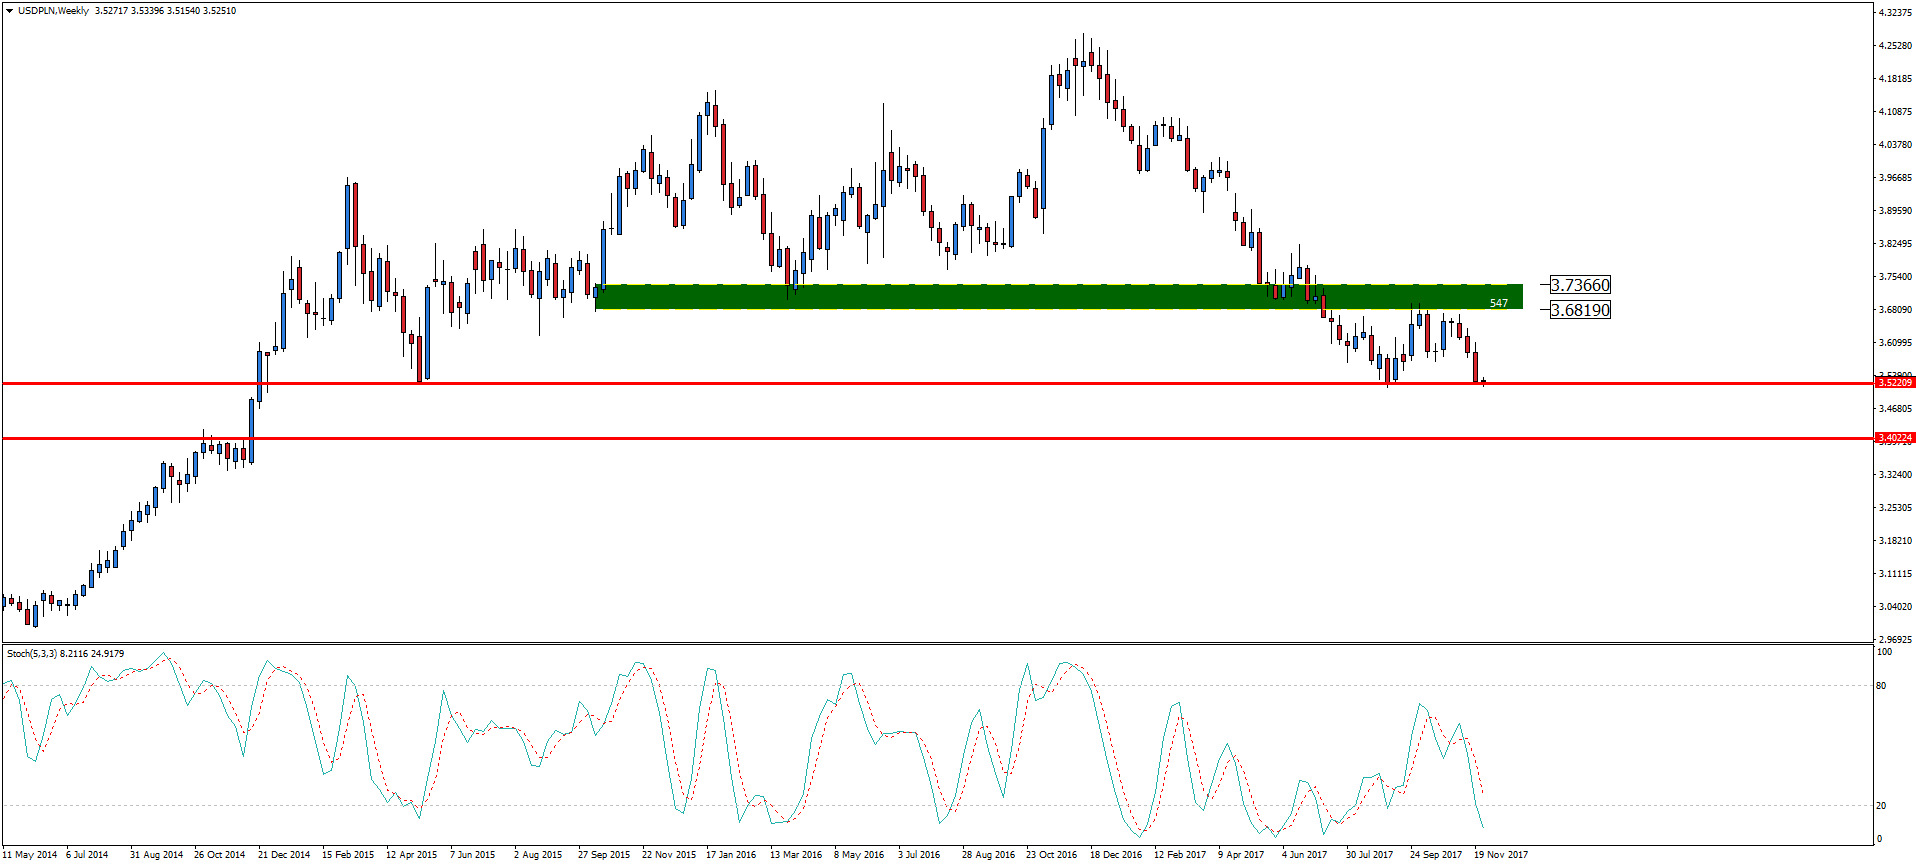Click the 18 Dec 2016 date label
This screenshot has height=866, width=1916.
click(1116, 855)
